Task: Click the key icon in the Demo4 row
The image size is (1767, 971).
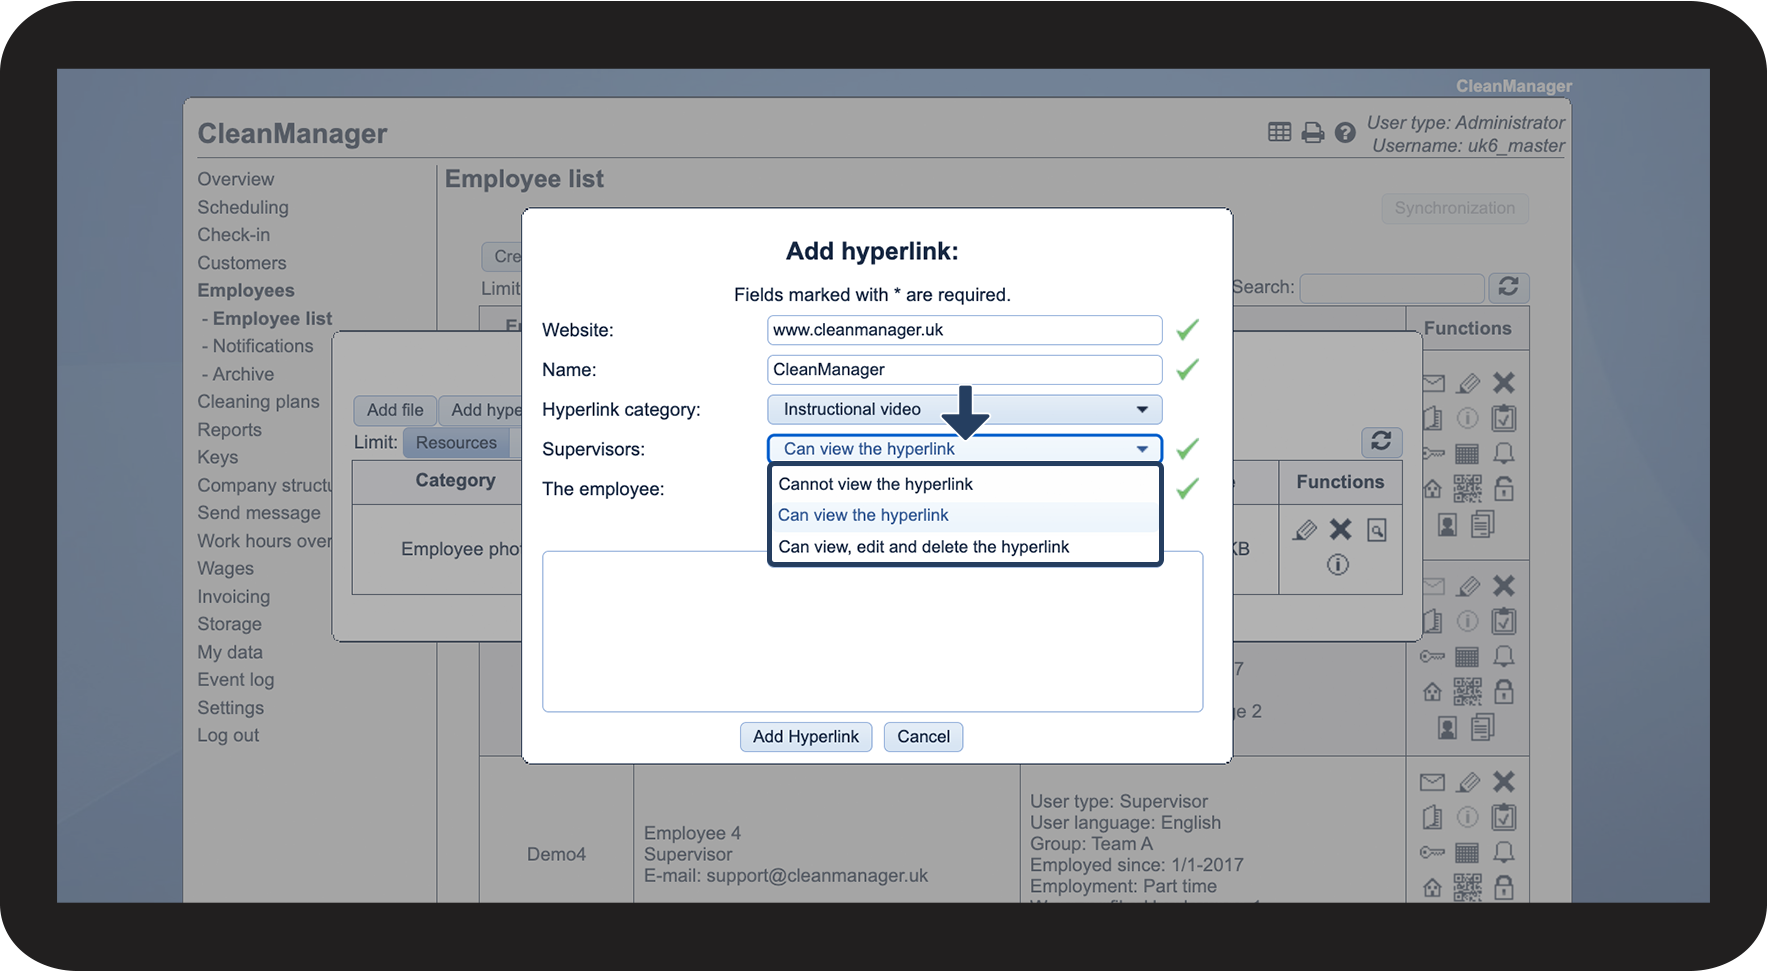Action: pos(1432,853)
